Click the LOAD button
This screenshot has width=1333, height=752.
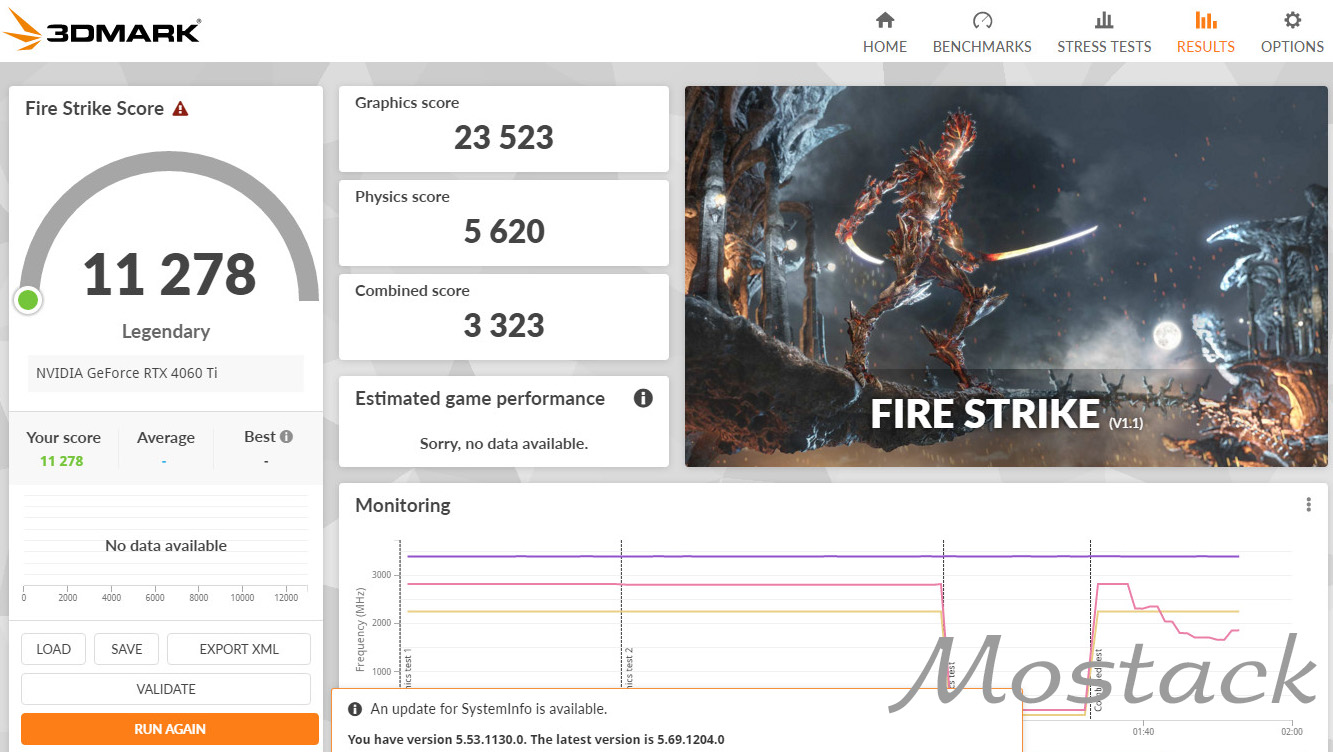[53, 649]
